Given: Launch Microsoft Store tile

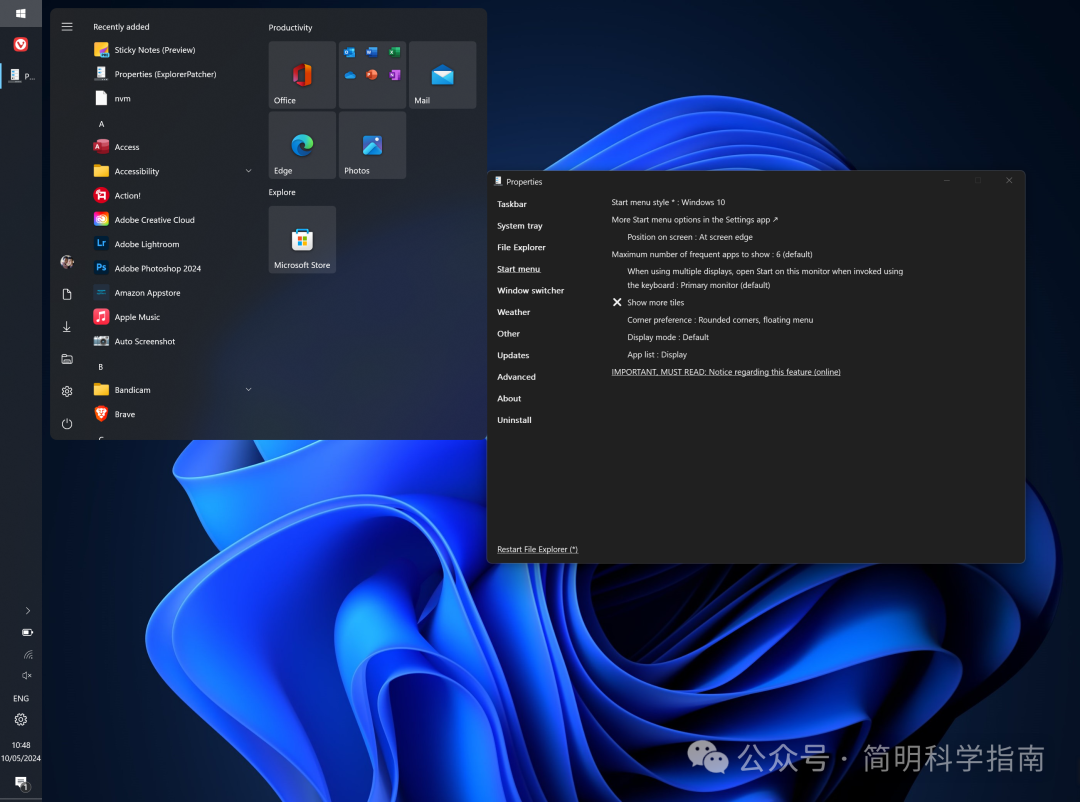Looking at the screenshot, I should 302,240.
